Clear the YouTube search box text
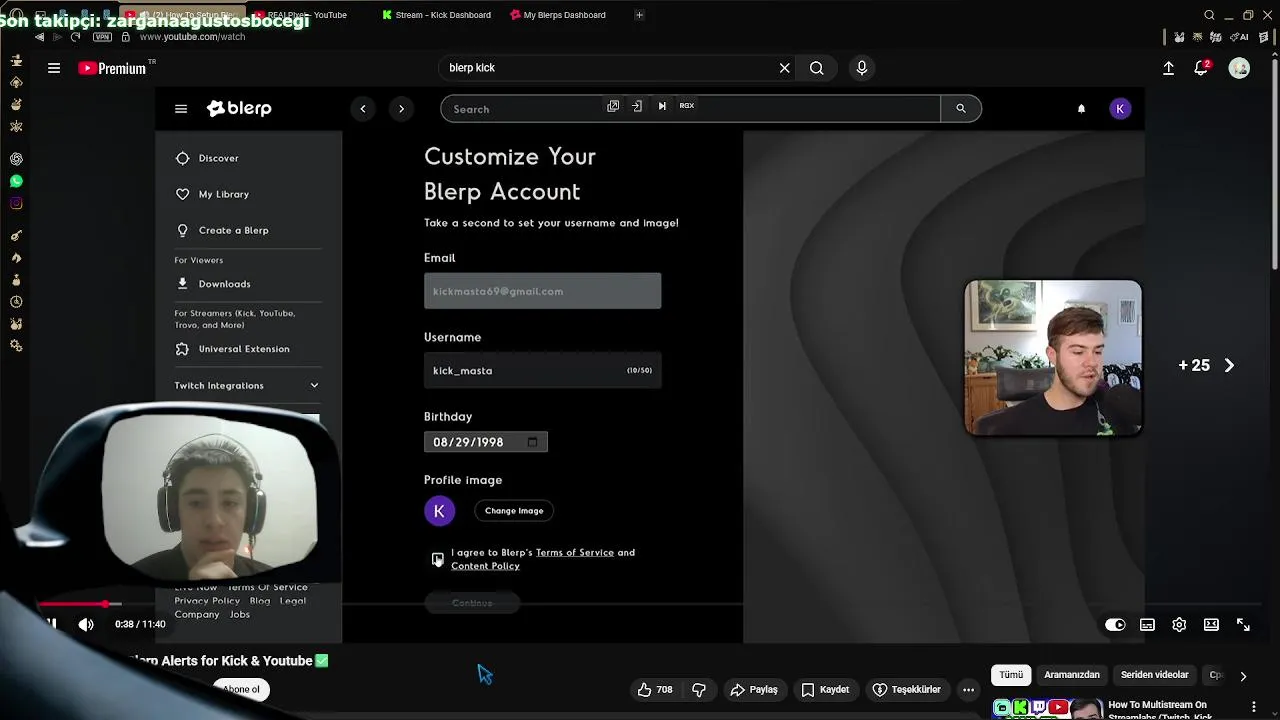The image size is (1280, 720). (785, 68)
